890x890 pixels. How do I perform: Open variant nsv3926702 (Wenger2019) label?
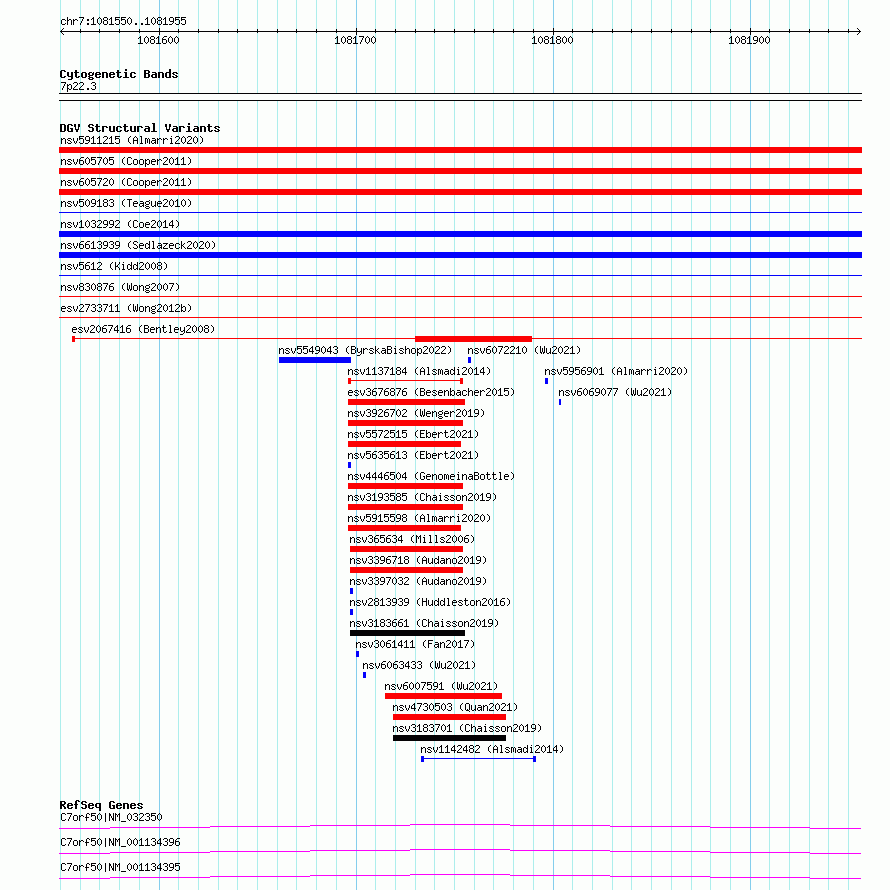[416, 413]
